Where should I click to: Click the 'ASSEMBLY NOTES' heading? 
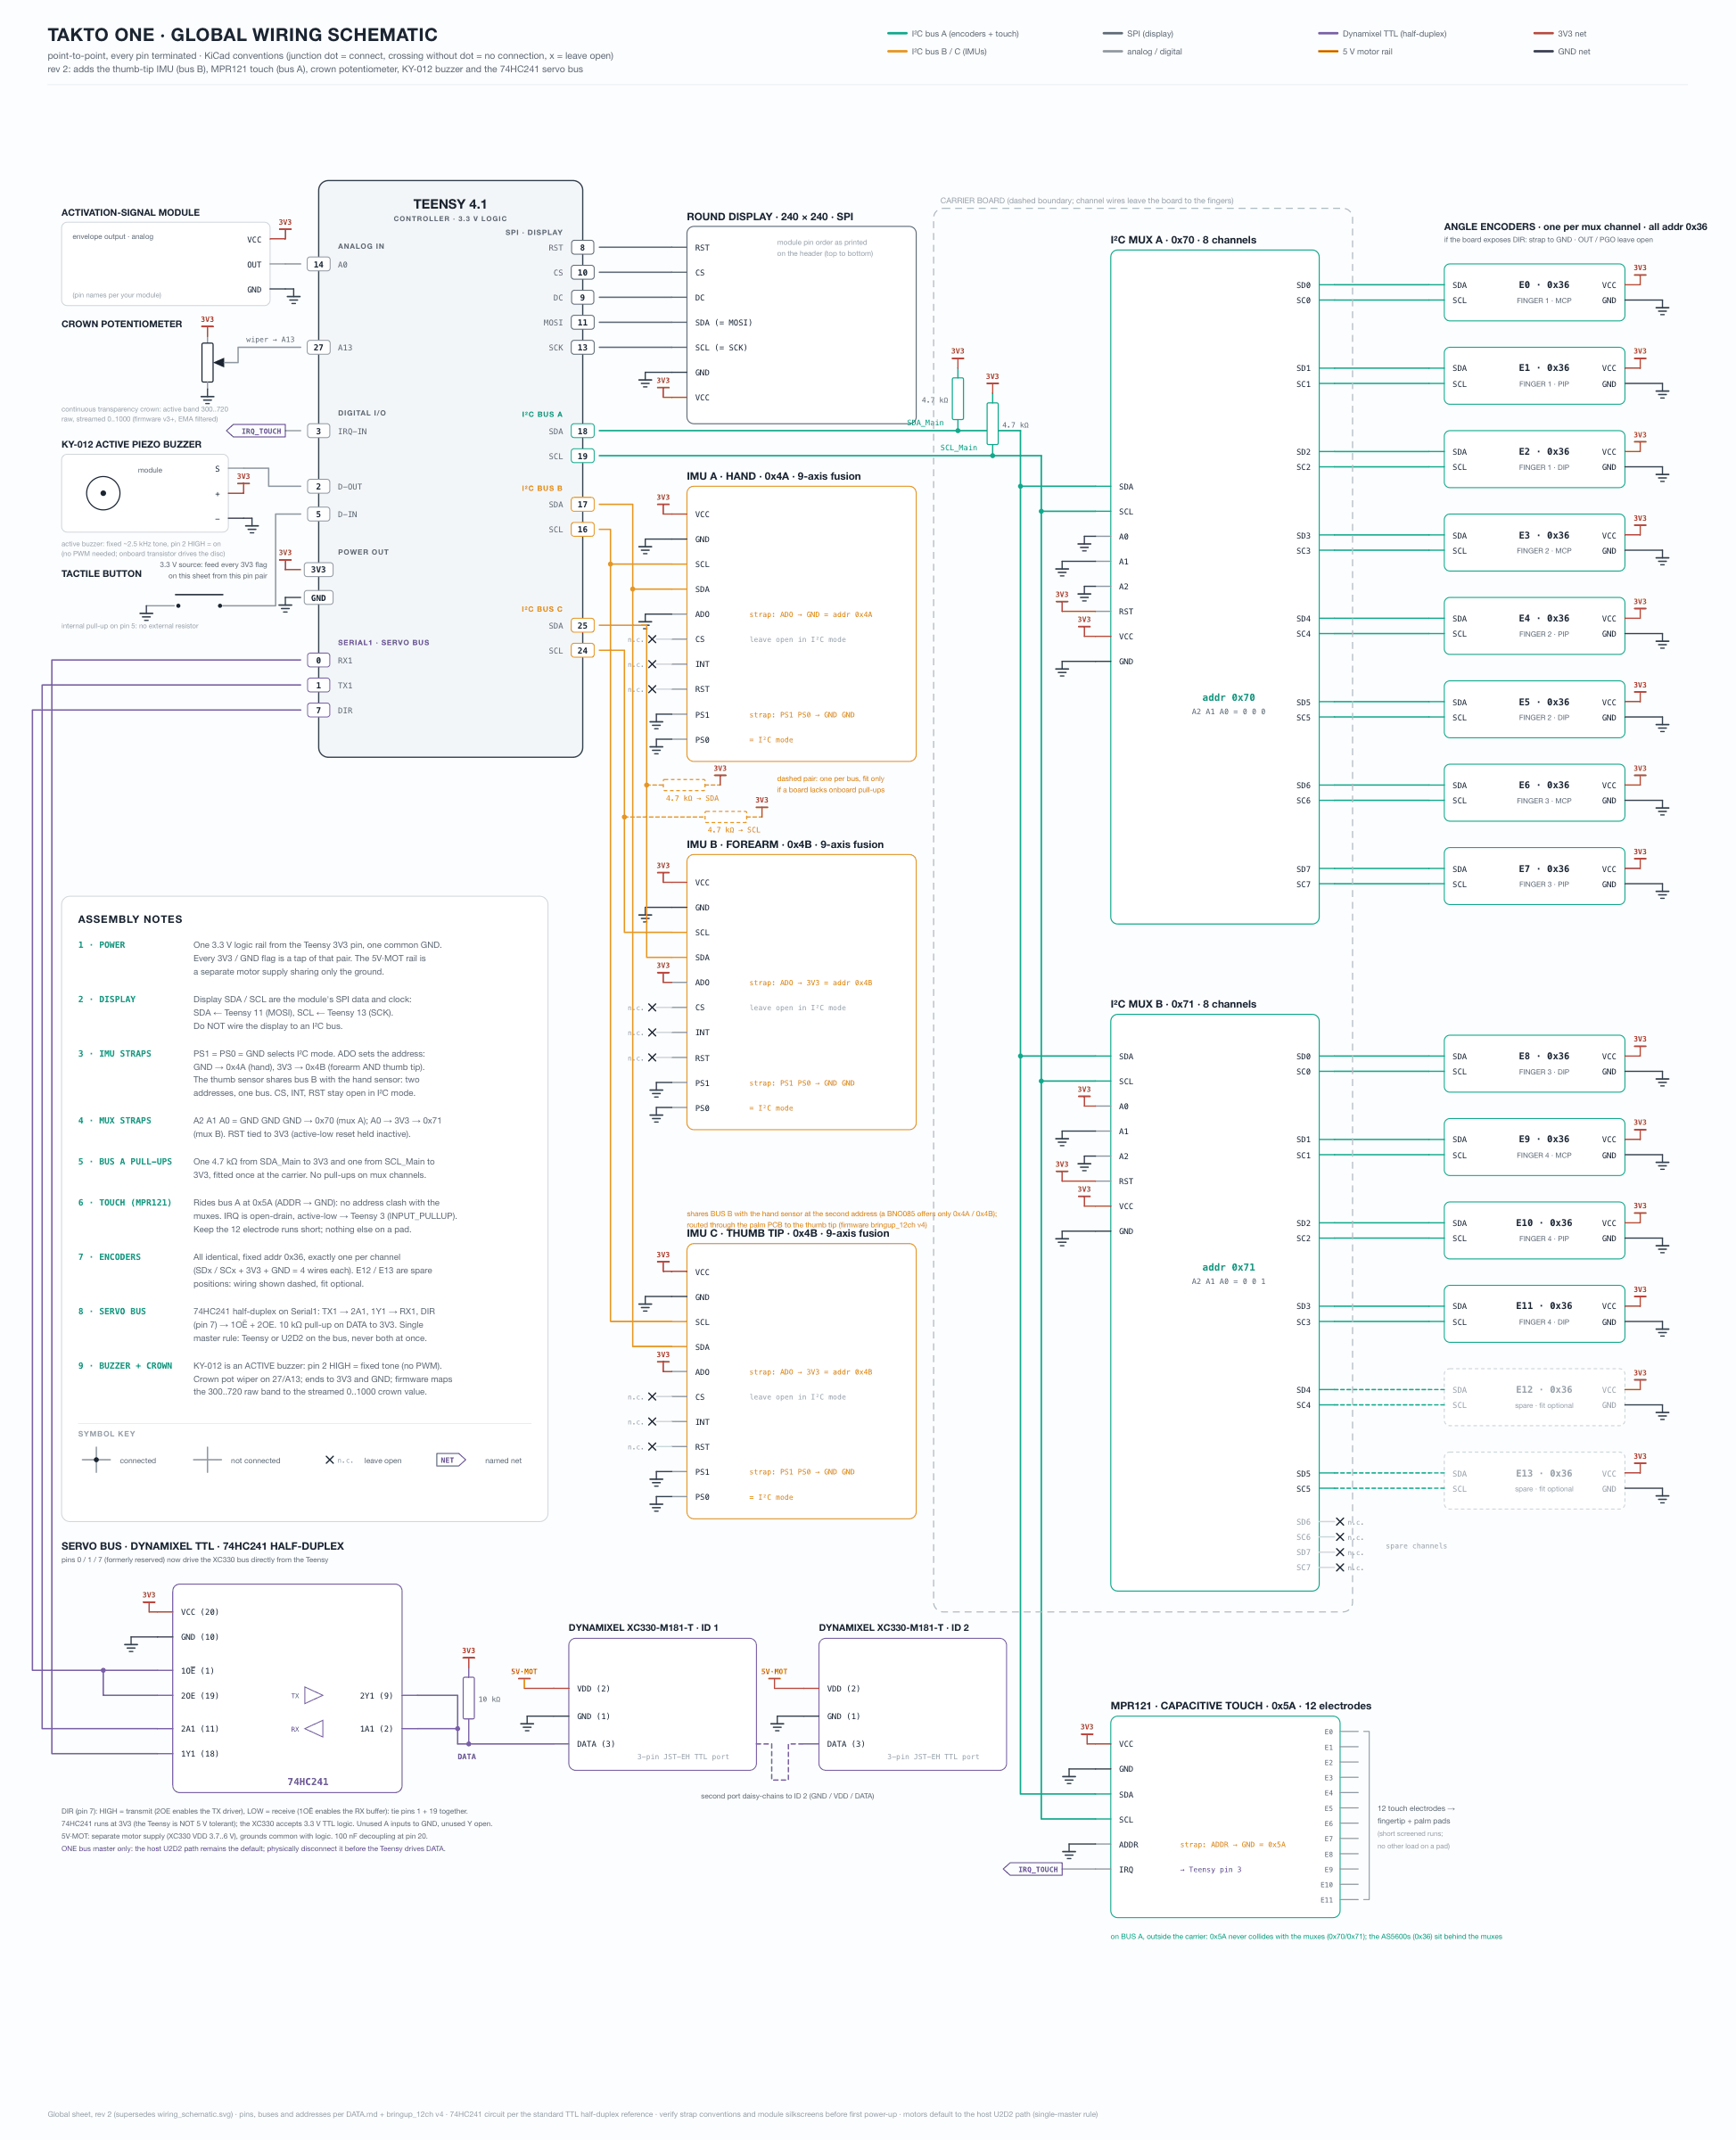tap(130, 919)
